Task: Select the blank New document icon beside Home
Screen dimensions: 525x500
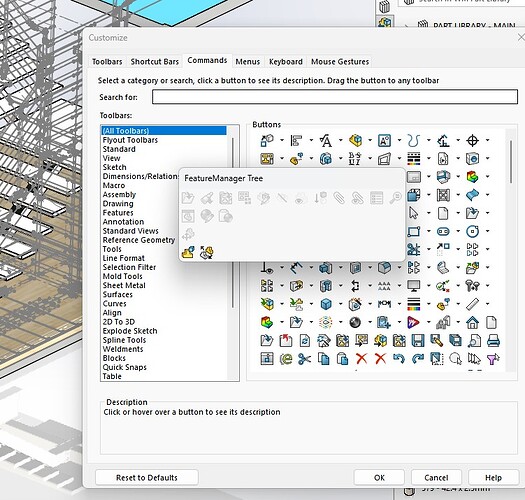Action: 491,323
